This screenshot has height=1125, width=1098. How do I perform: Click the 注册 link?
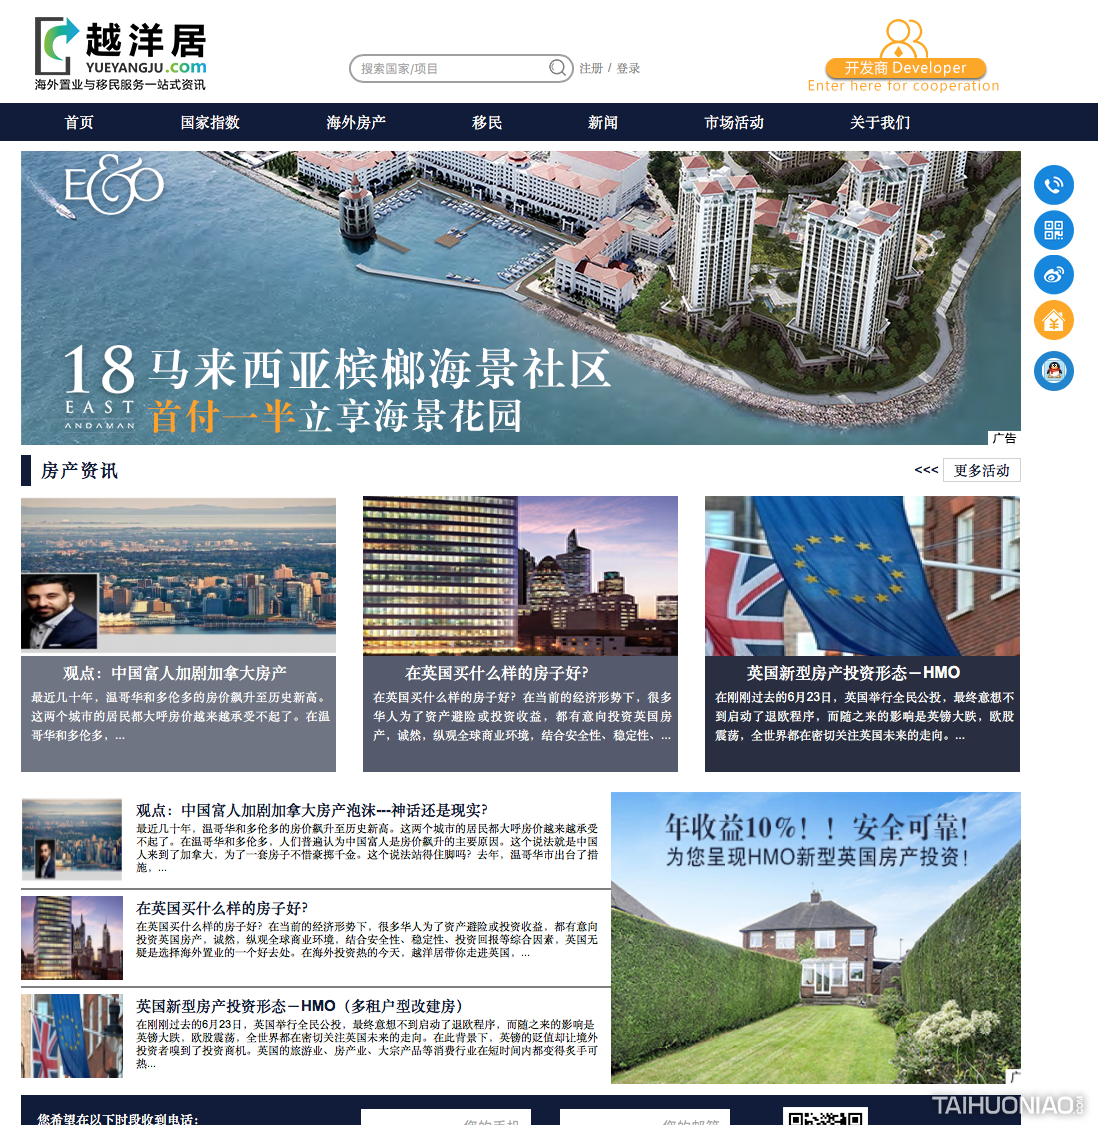pyautogui.click(x=591, y=68)
